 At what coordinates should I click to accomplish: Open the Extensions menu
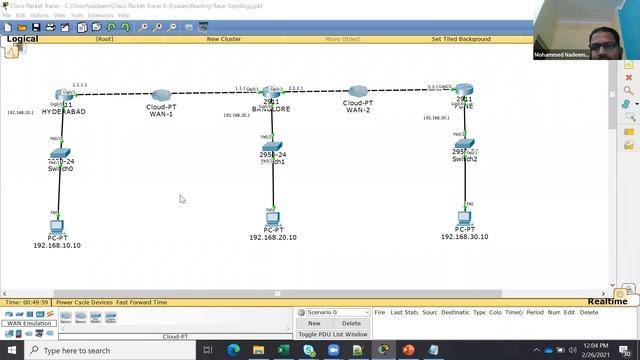[100, 16]
